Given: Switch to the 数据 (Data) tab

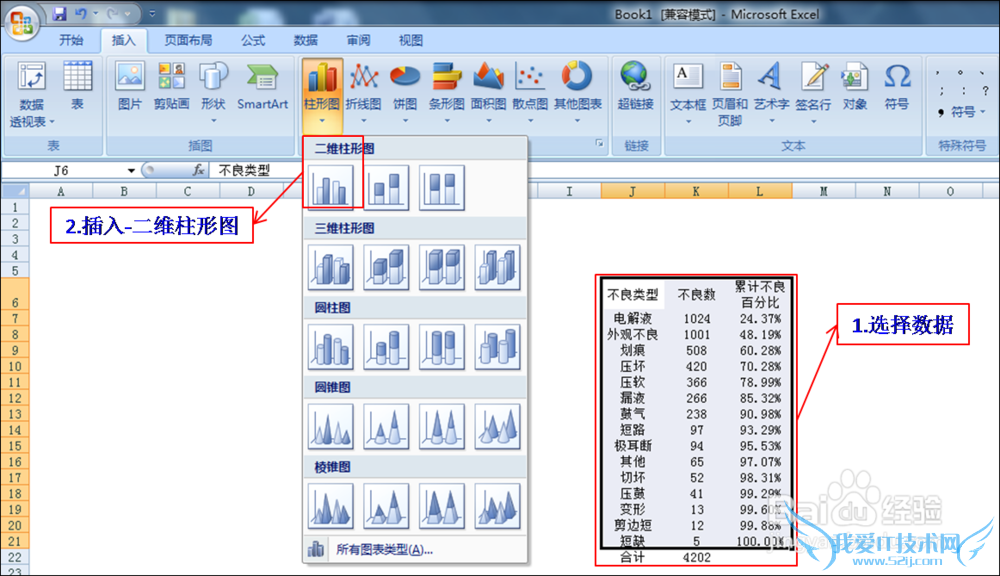Looking at the screenshot, I should [x=305, y=40].
